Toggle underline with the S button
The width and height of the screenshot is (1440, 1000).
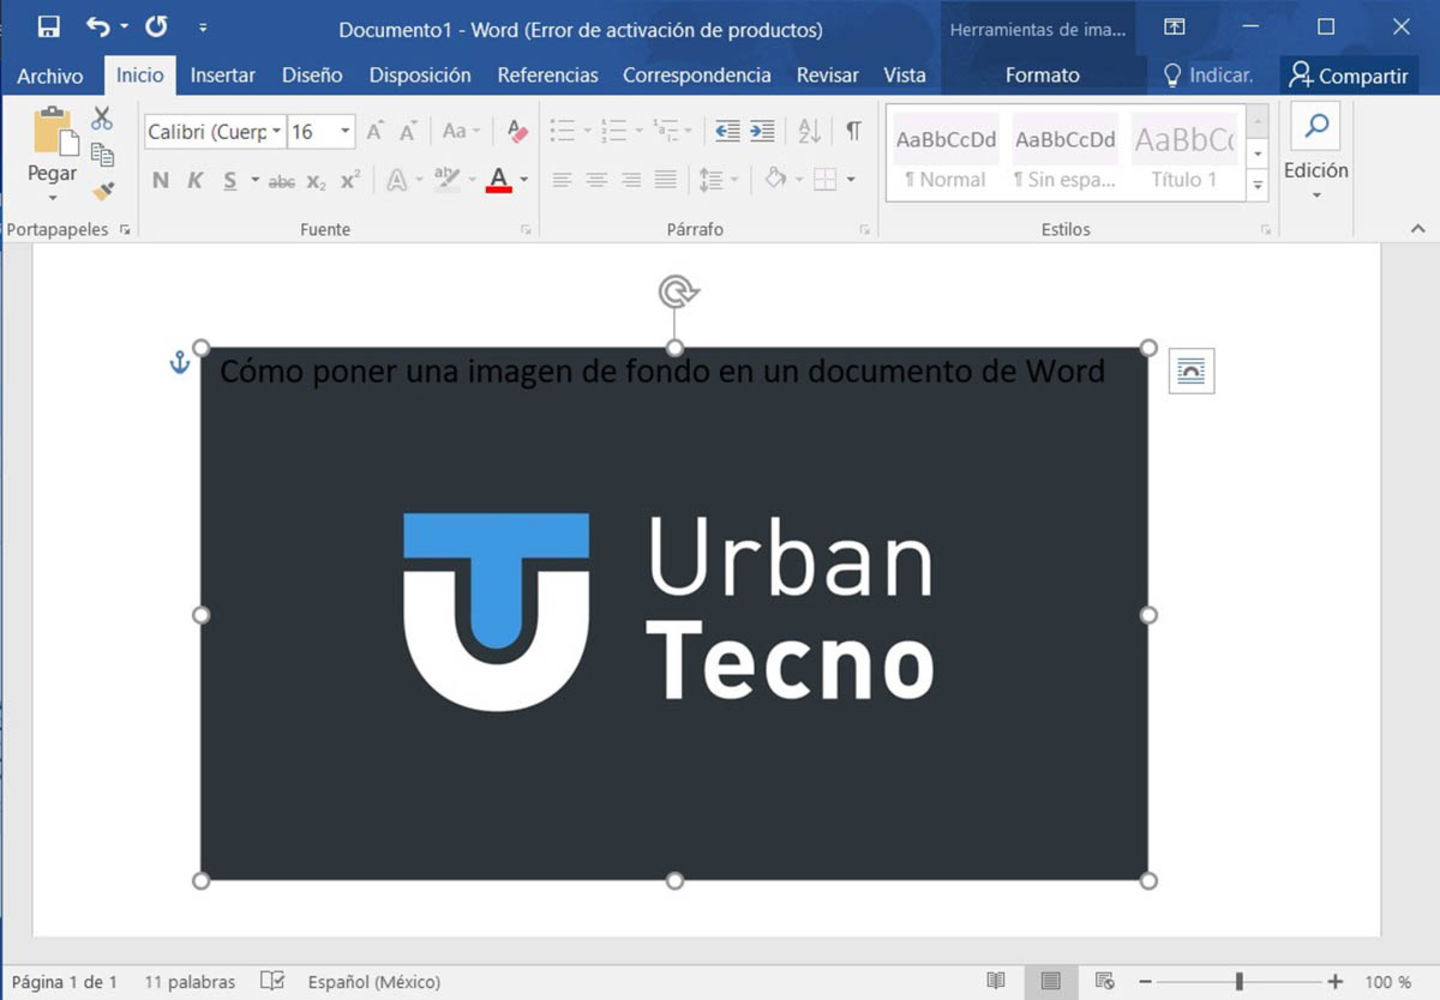click(230, 181)
